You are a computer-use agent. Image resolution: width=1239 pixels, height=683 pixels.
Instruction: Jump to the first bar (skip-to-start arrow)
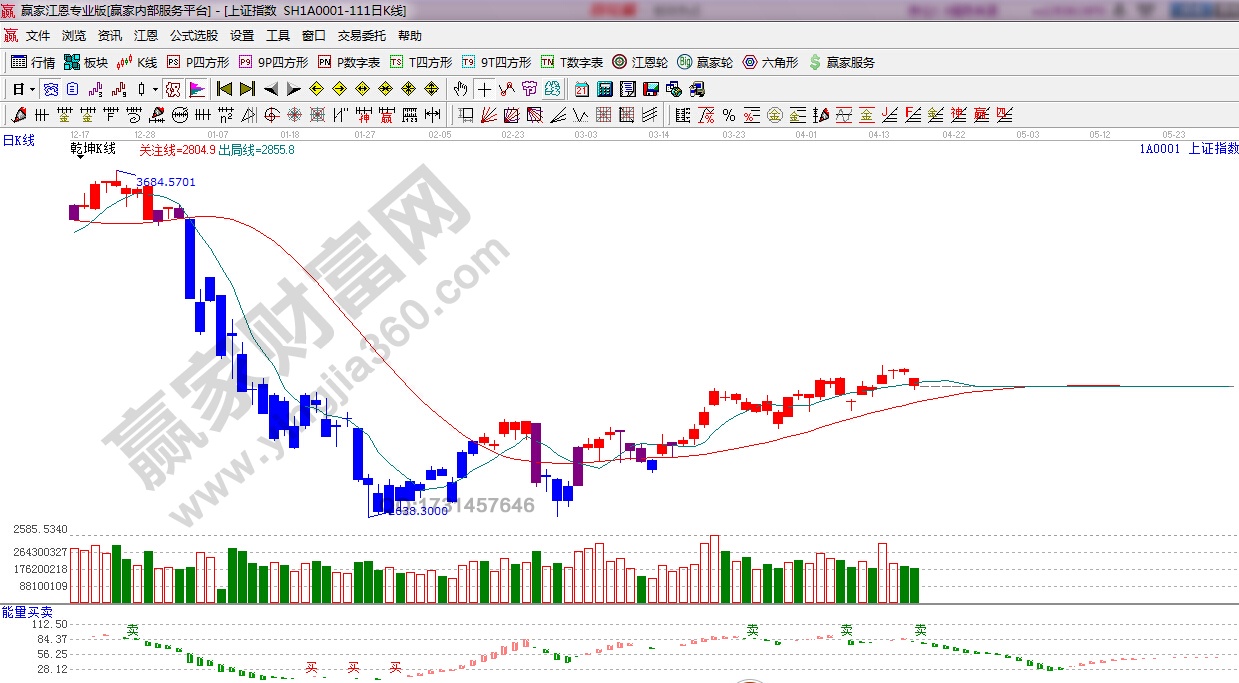(x=225, y=89)
